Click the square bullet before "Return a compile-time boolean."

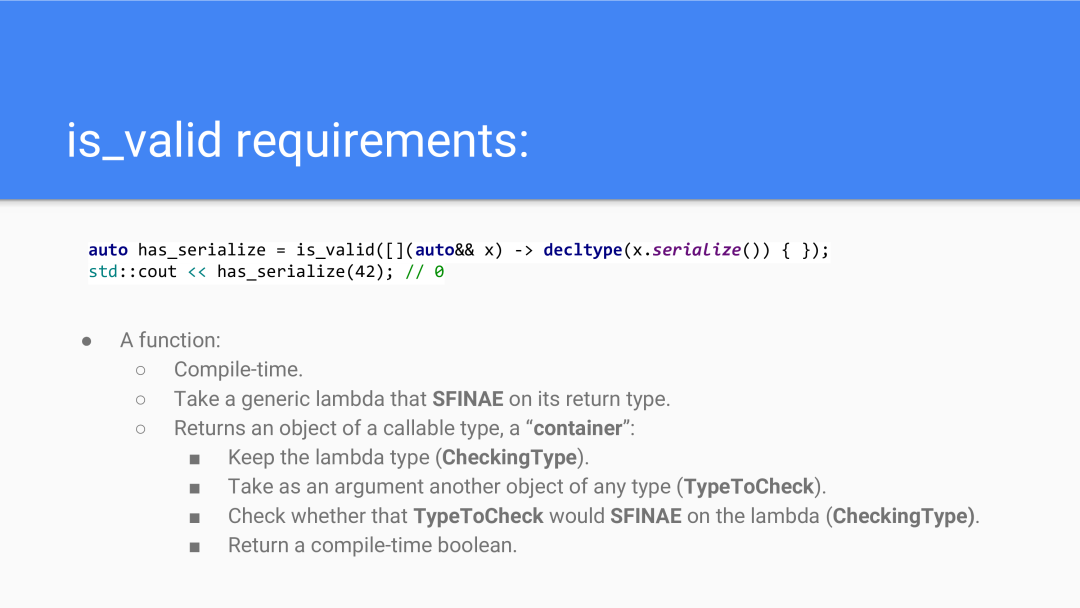click(194, 546)
